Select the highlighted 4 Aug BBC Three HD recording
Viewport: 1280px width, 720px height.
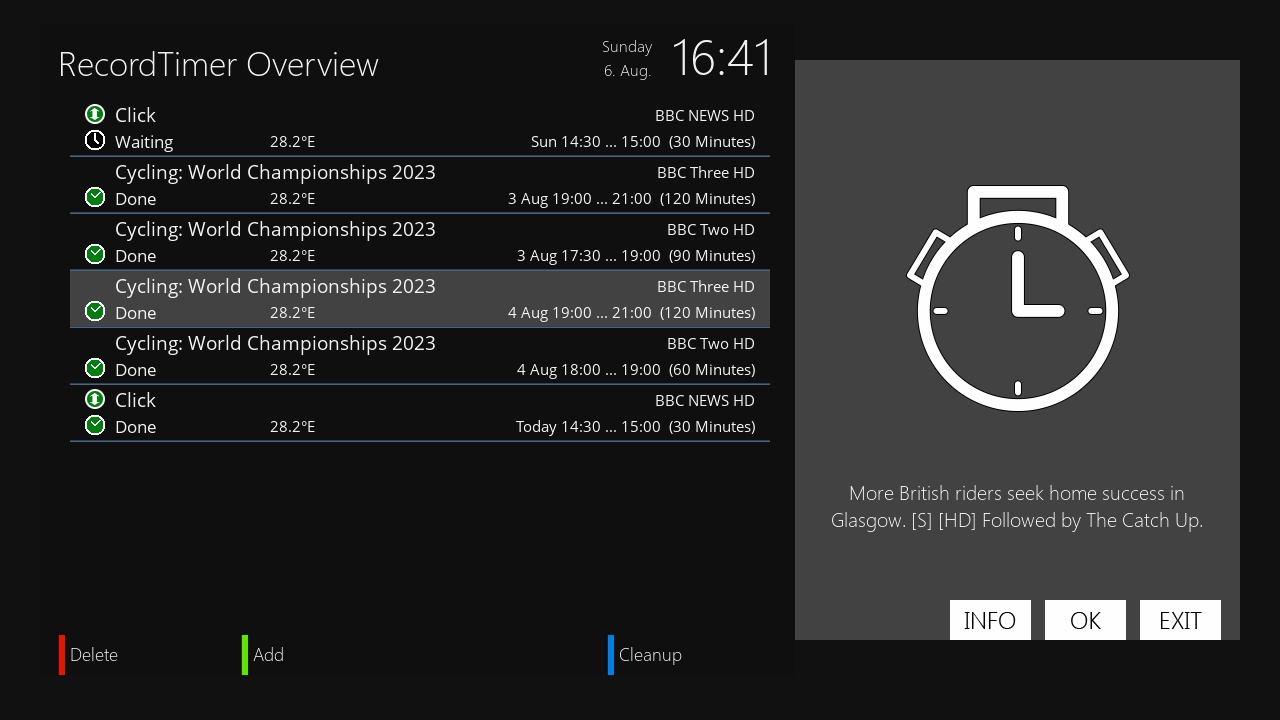[x=420, y=298]
